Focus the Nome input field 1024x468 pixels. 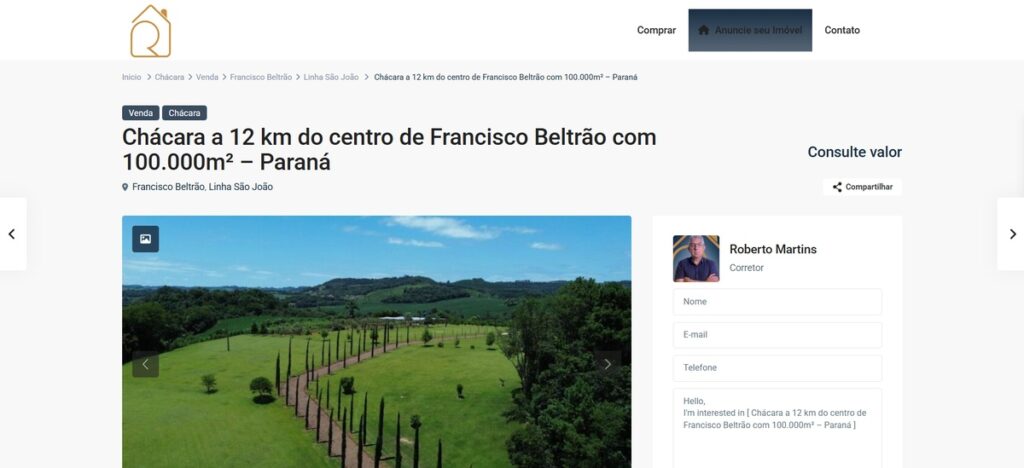coord(777,302)
